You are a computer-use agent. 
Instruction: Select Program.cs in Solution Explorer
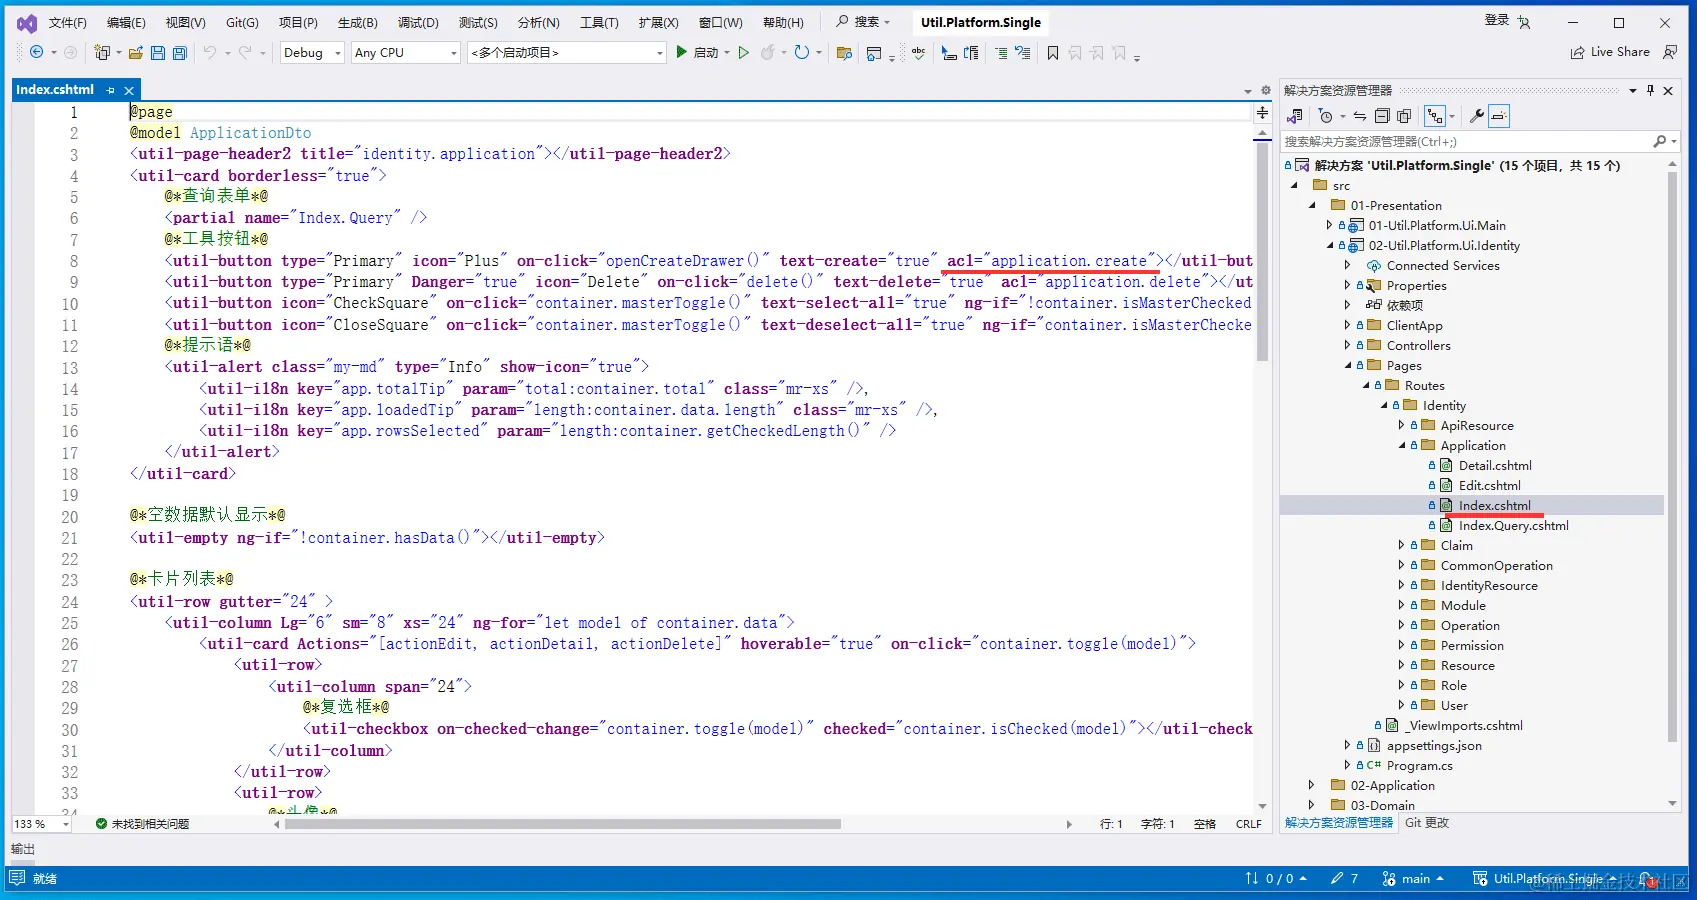tap(1419, 765)
